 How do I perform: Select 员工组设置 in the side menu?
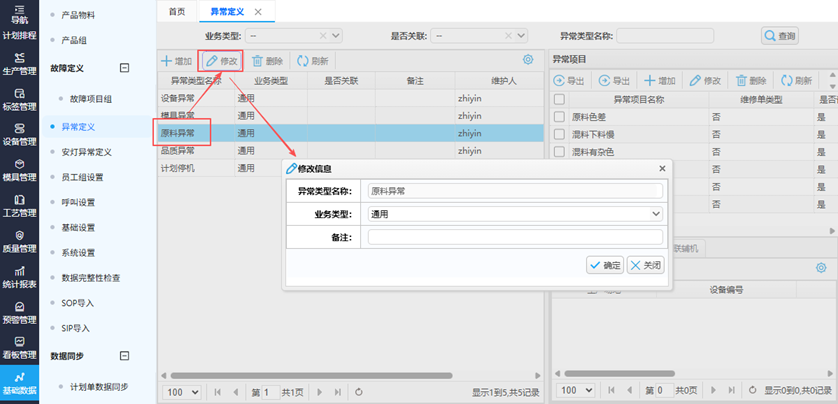coord(86,177)
